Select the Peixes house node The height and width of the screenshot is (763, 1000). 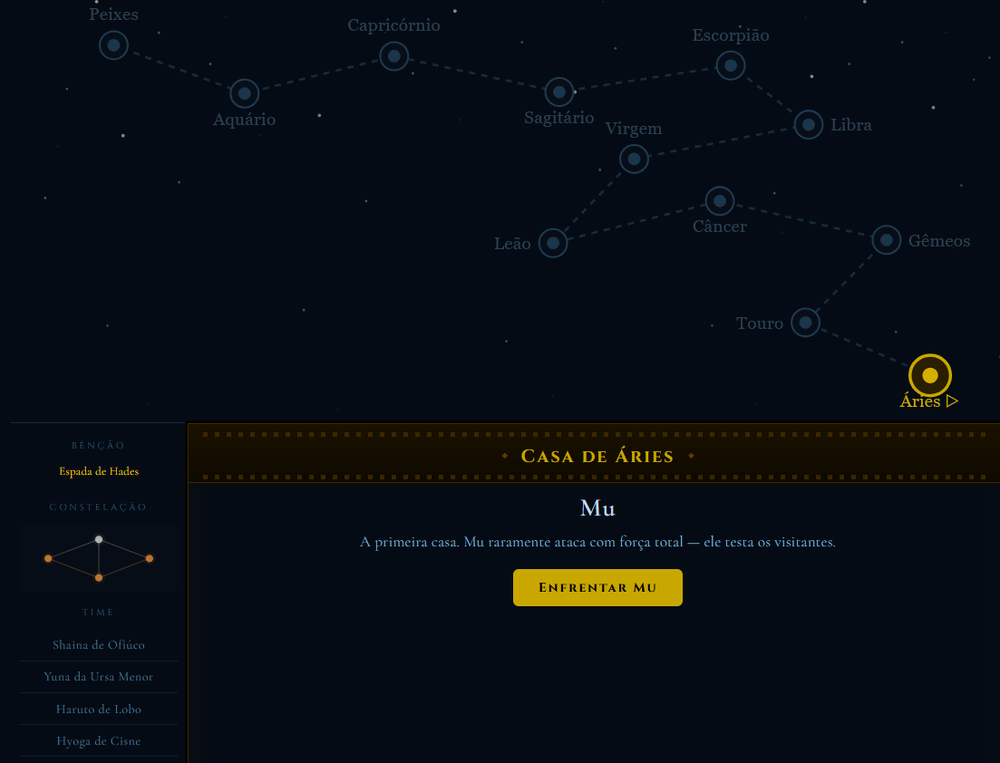click(114, 45)
